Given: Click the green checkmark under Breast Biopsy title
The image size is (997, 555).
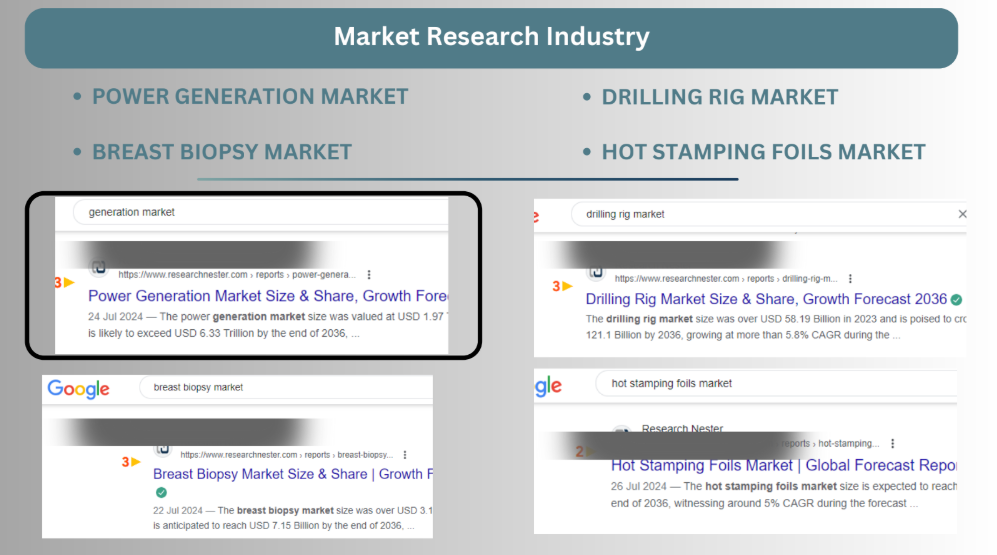Looking at the screenshot, I should click(161, 493).
